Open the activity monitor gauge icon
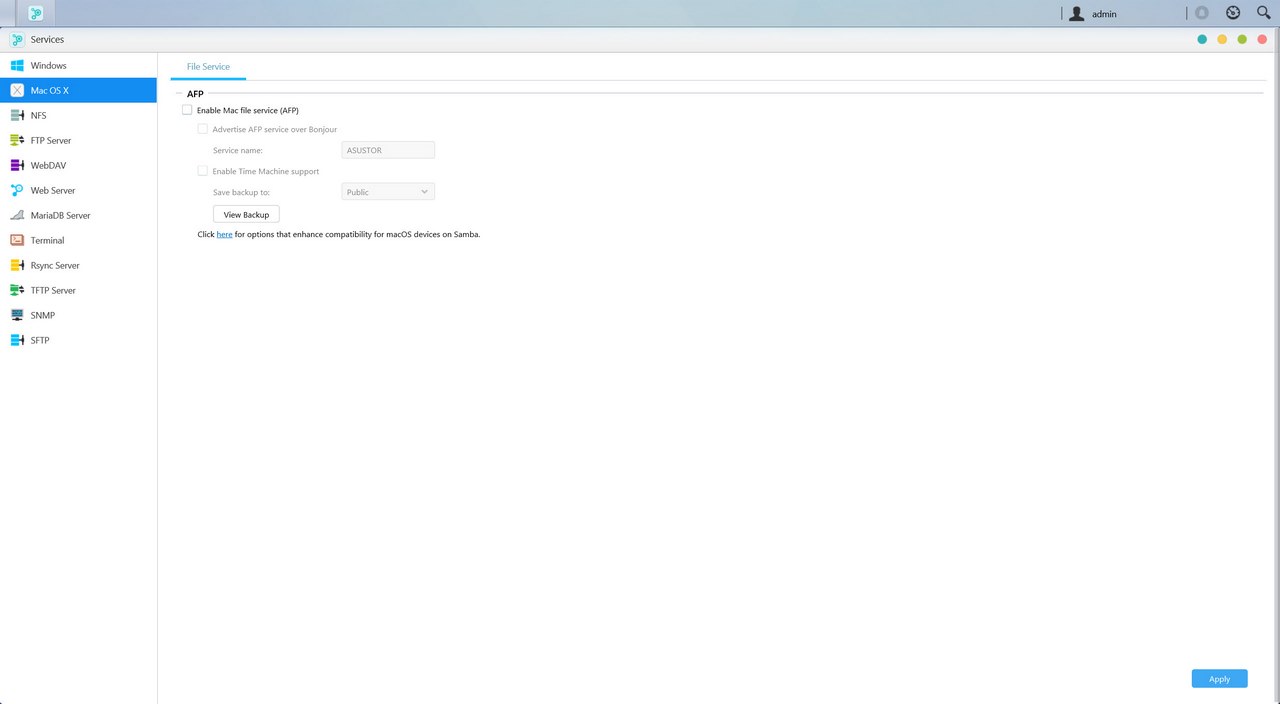This screenshot has width=1280, height=704. click(x=1233, y=14)
